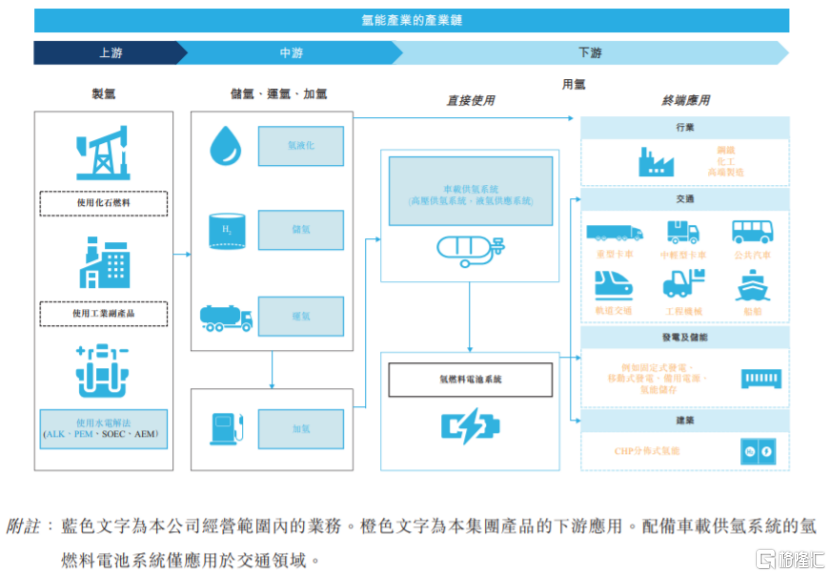Click the 使用工業副產品 dashed label
Screen dimensions: 831x576
[103, 314]
